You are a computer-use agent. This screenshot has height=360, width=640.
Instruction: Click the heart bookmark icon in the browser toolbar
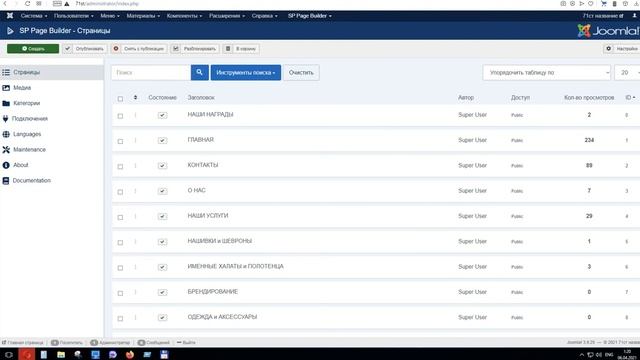(591, 4)
